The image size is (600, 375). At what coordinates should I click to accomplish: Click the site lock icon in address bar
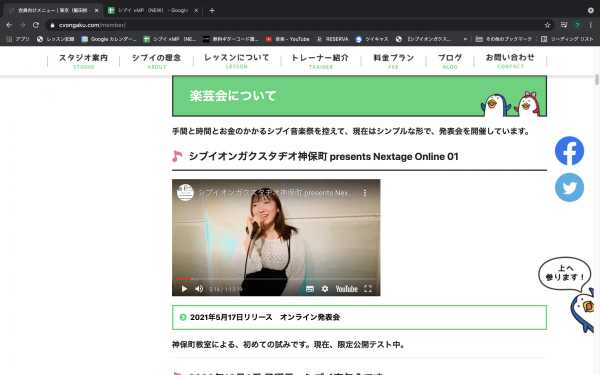pyautogui.click(x=52, y=25)
